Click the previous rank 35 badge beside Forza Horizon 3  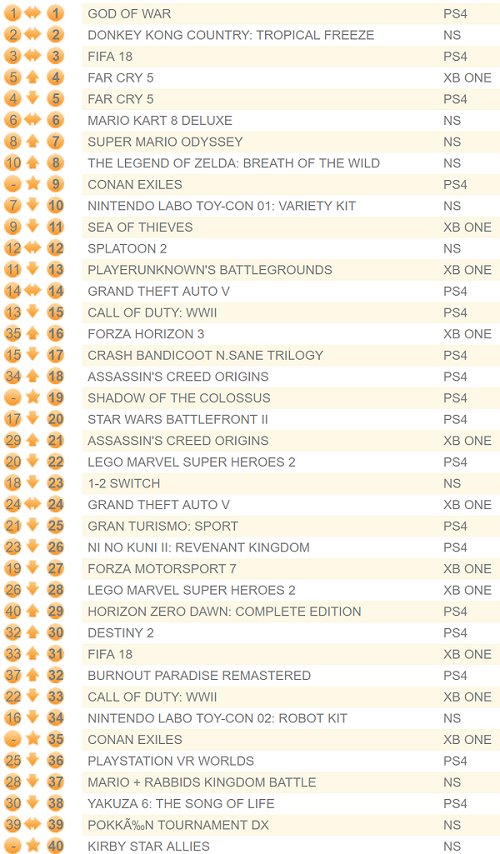13,333
